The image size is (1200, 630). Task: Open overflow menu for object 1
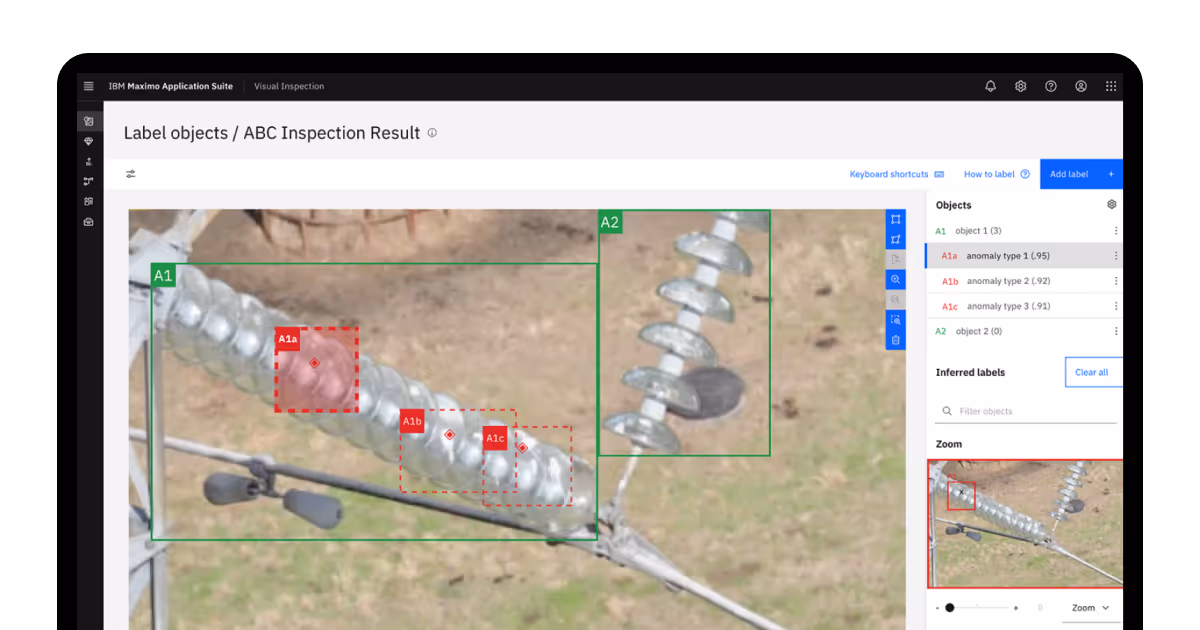1116,231
